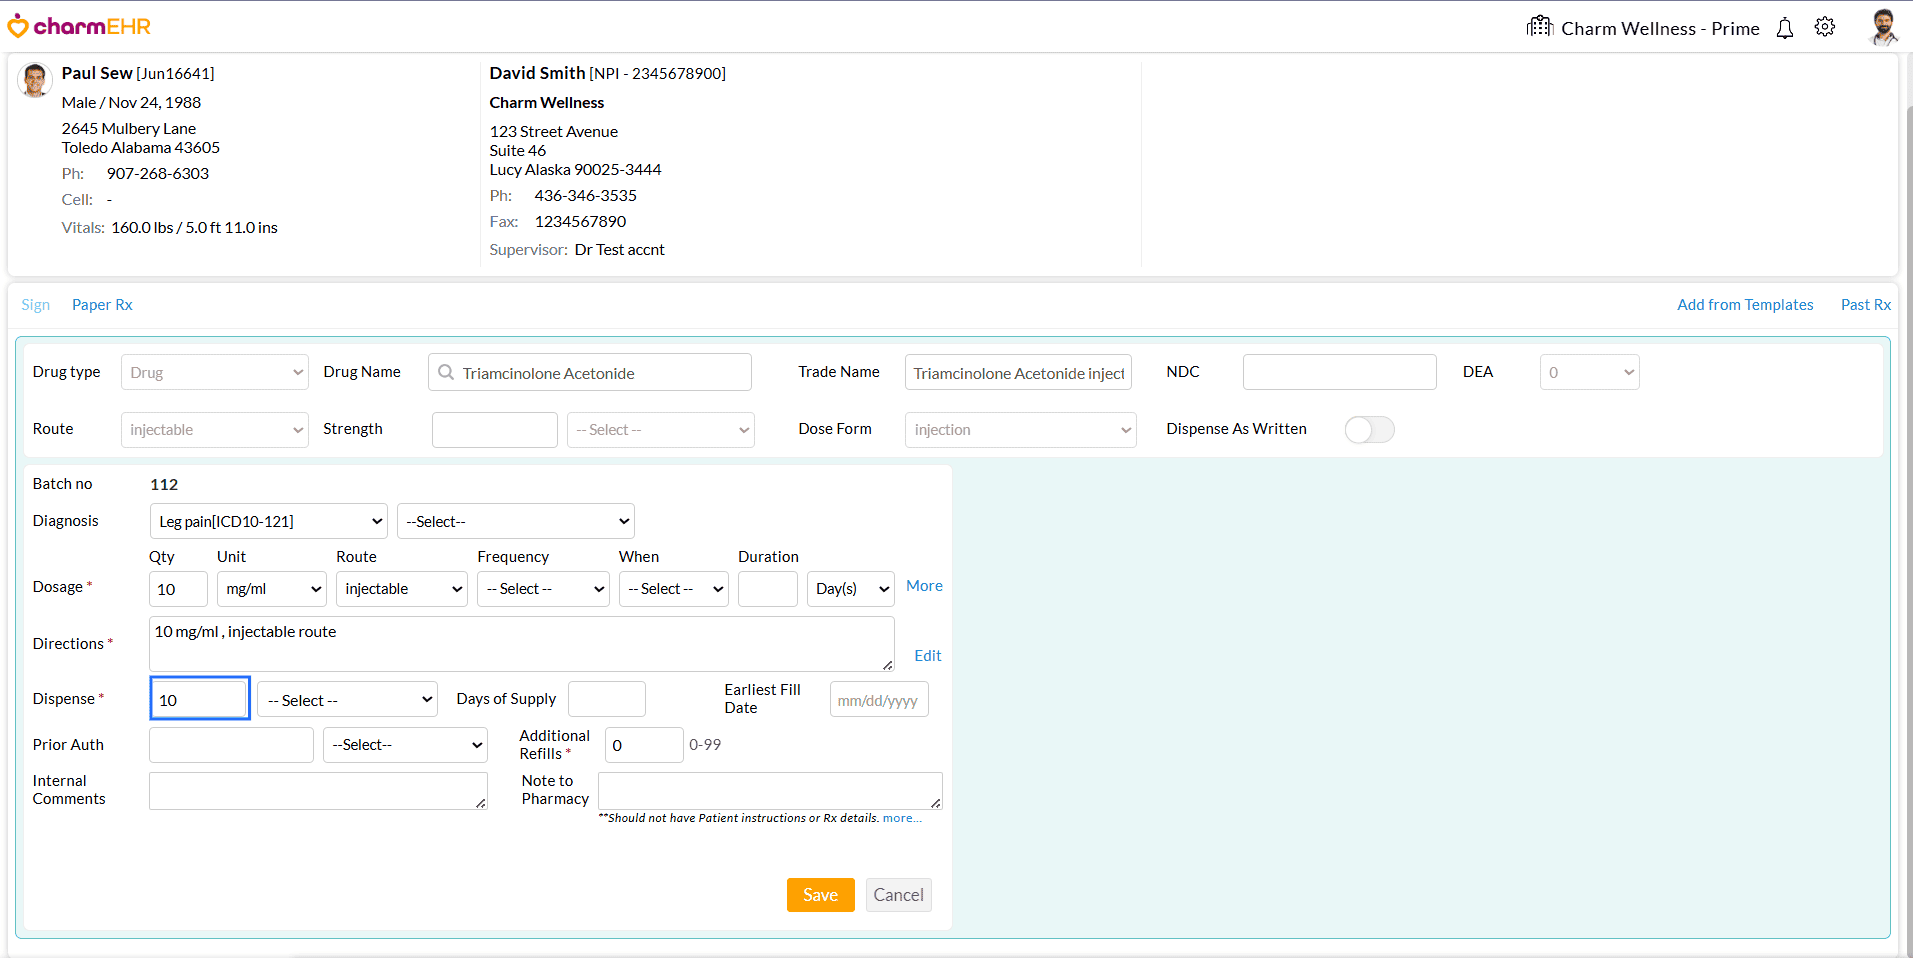The height and width of the screenshot is (958, 1913).
Task: Click Add from Templates
Action: 1745,305
